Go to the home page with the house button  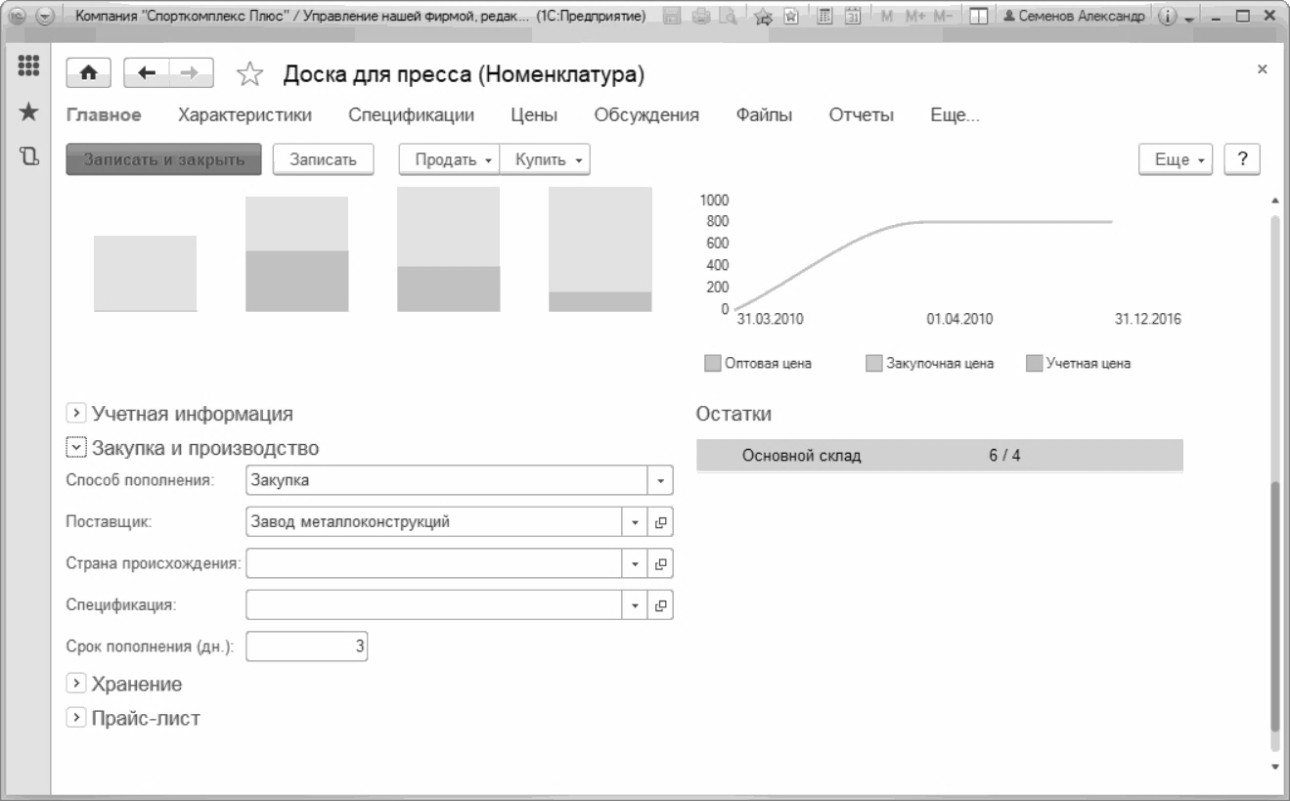point(89,74)
